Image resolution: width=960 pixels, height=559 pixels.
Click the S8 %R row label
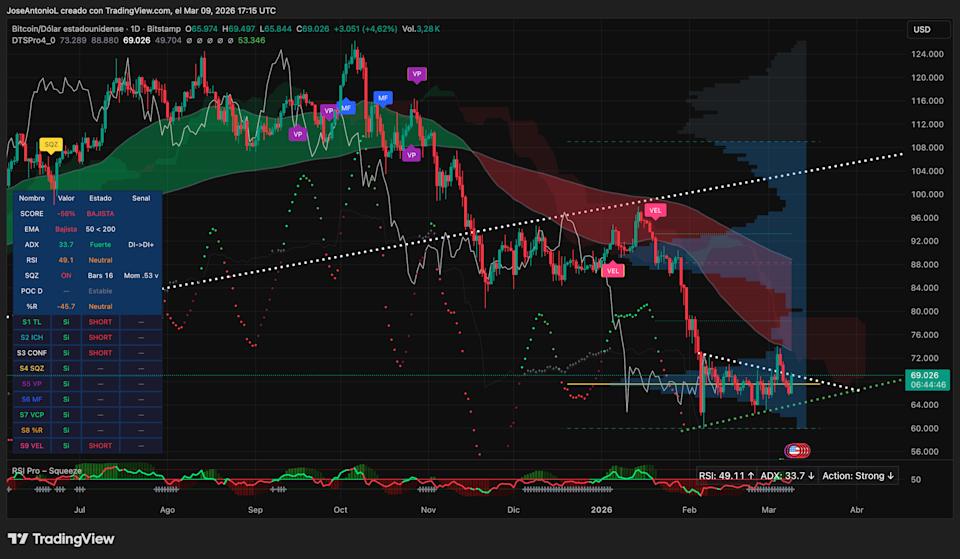click(32, 430)
